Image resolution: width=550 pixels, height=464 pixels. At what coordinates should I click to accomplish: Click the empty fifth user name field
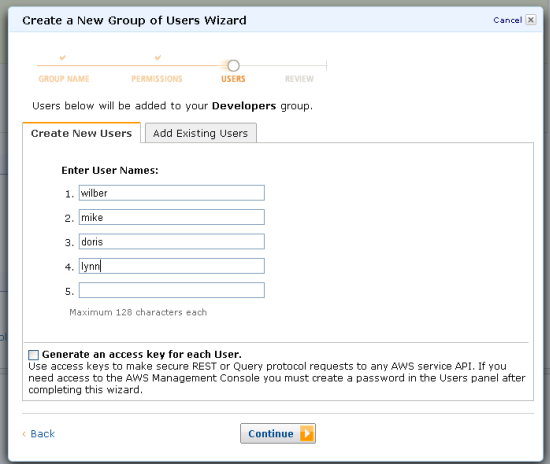coord(172,290)
